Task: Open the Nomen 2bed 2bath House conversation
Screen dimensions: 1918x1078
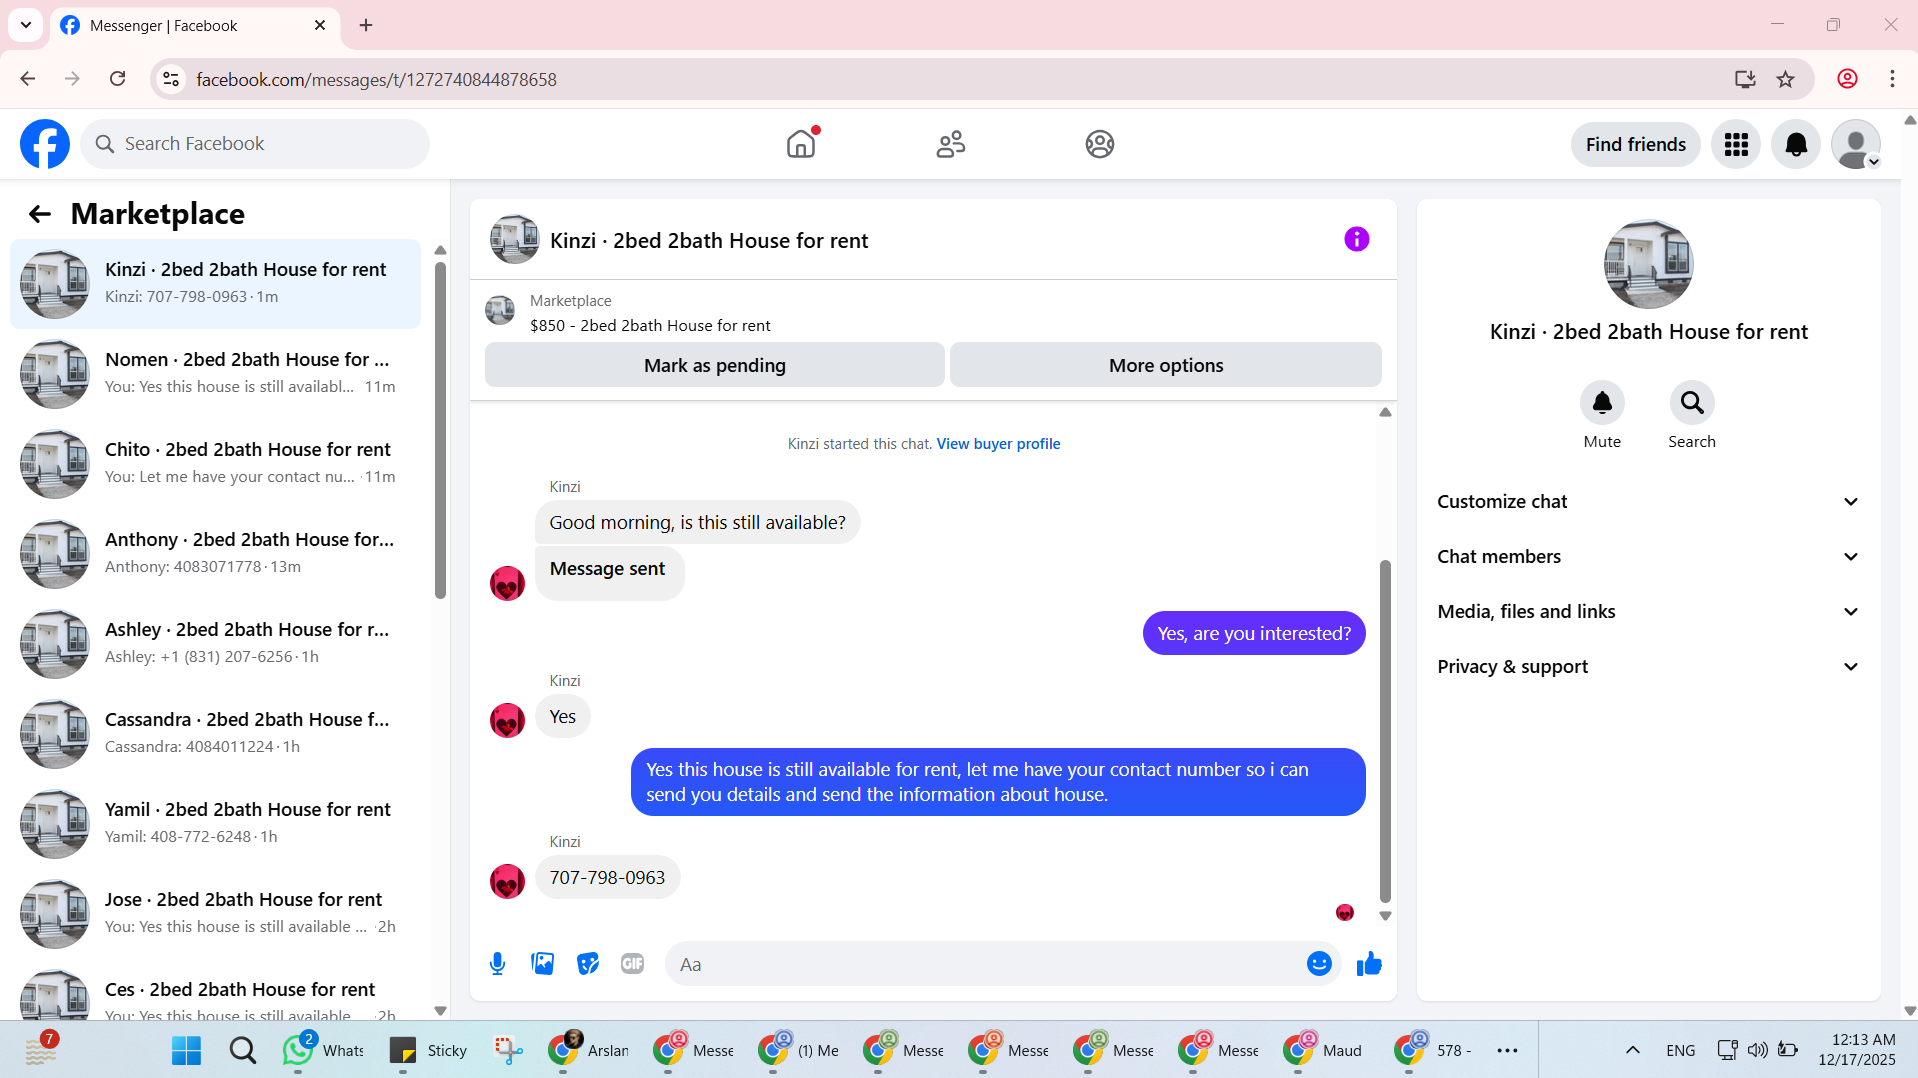Action: click(x=215, y=373)
